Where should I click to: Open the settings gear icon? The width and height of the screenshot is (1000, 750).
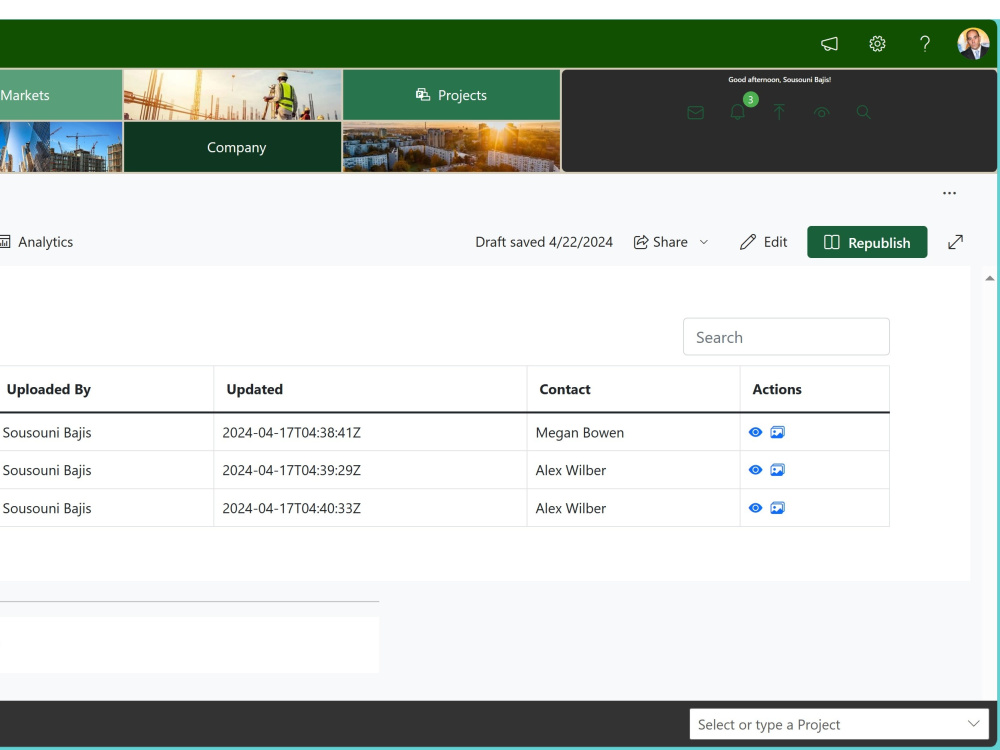[x=877, y=44]
